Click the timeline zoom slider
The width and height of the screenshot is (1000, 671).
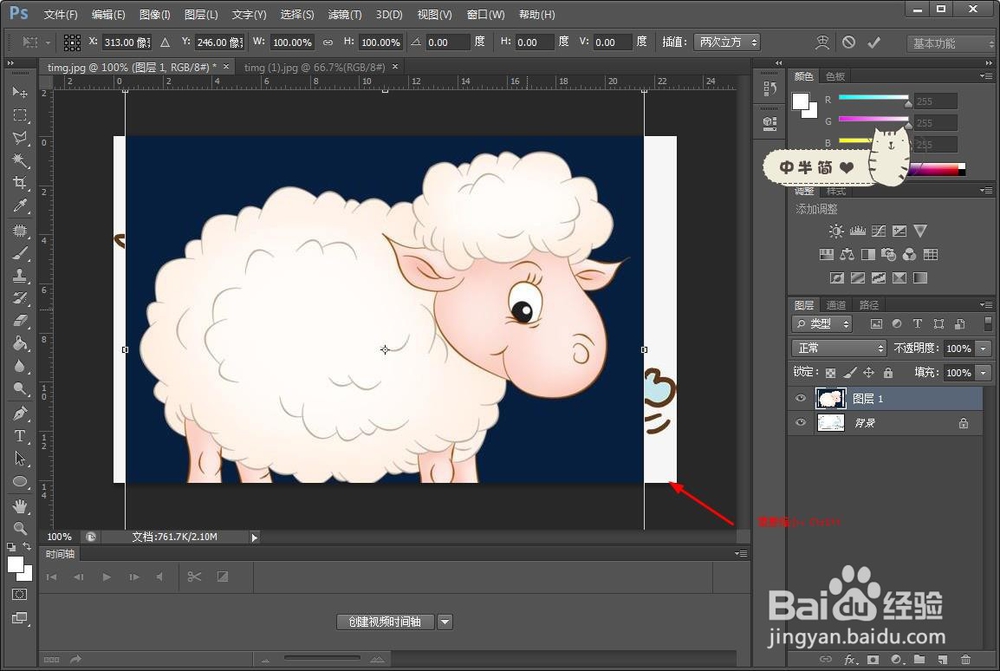(x=322, y=658)
